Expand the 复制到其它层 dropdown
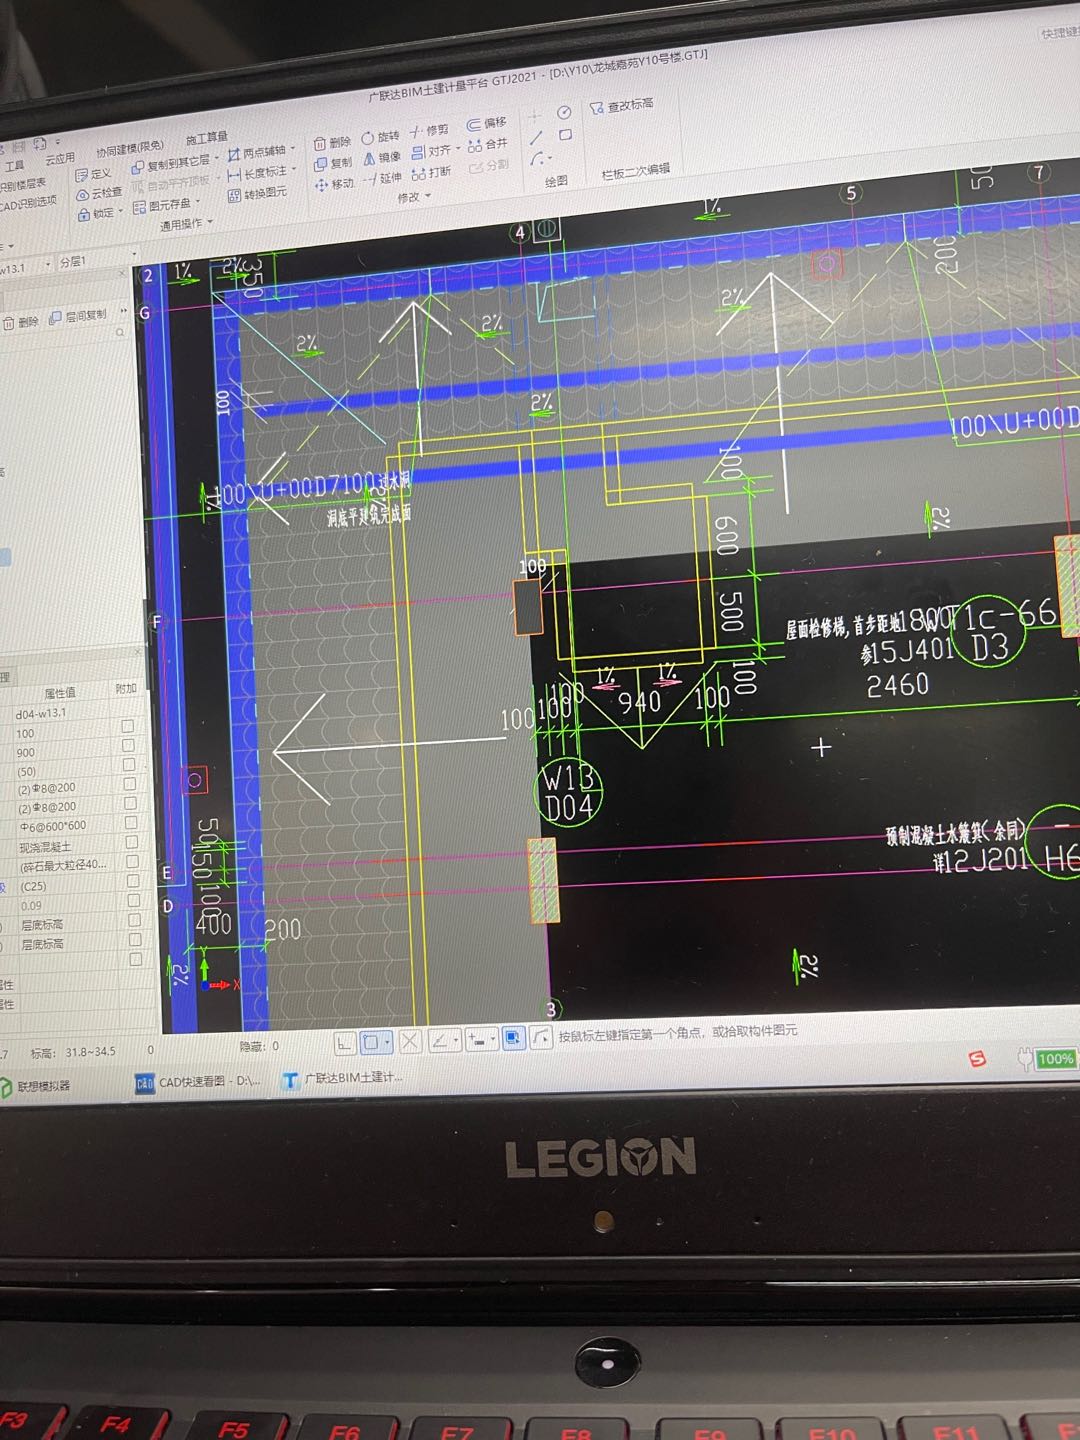 (x=216, y=159)
